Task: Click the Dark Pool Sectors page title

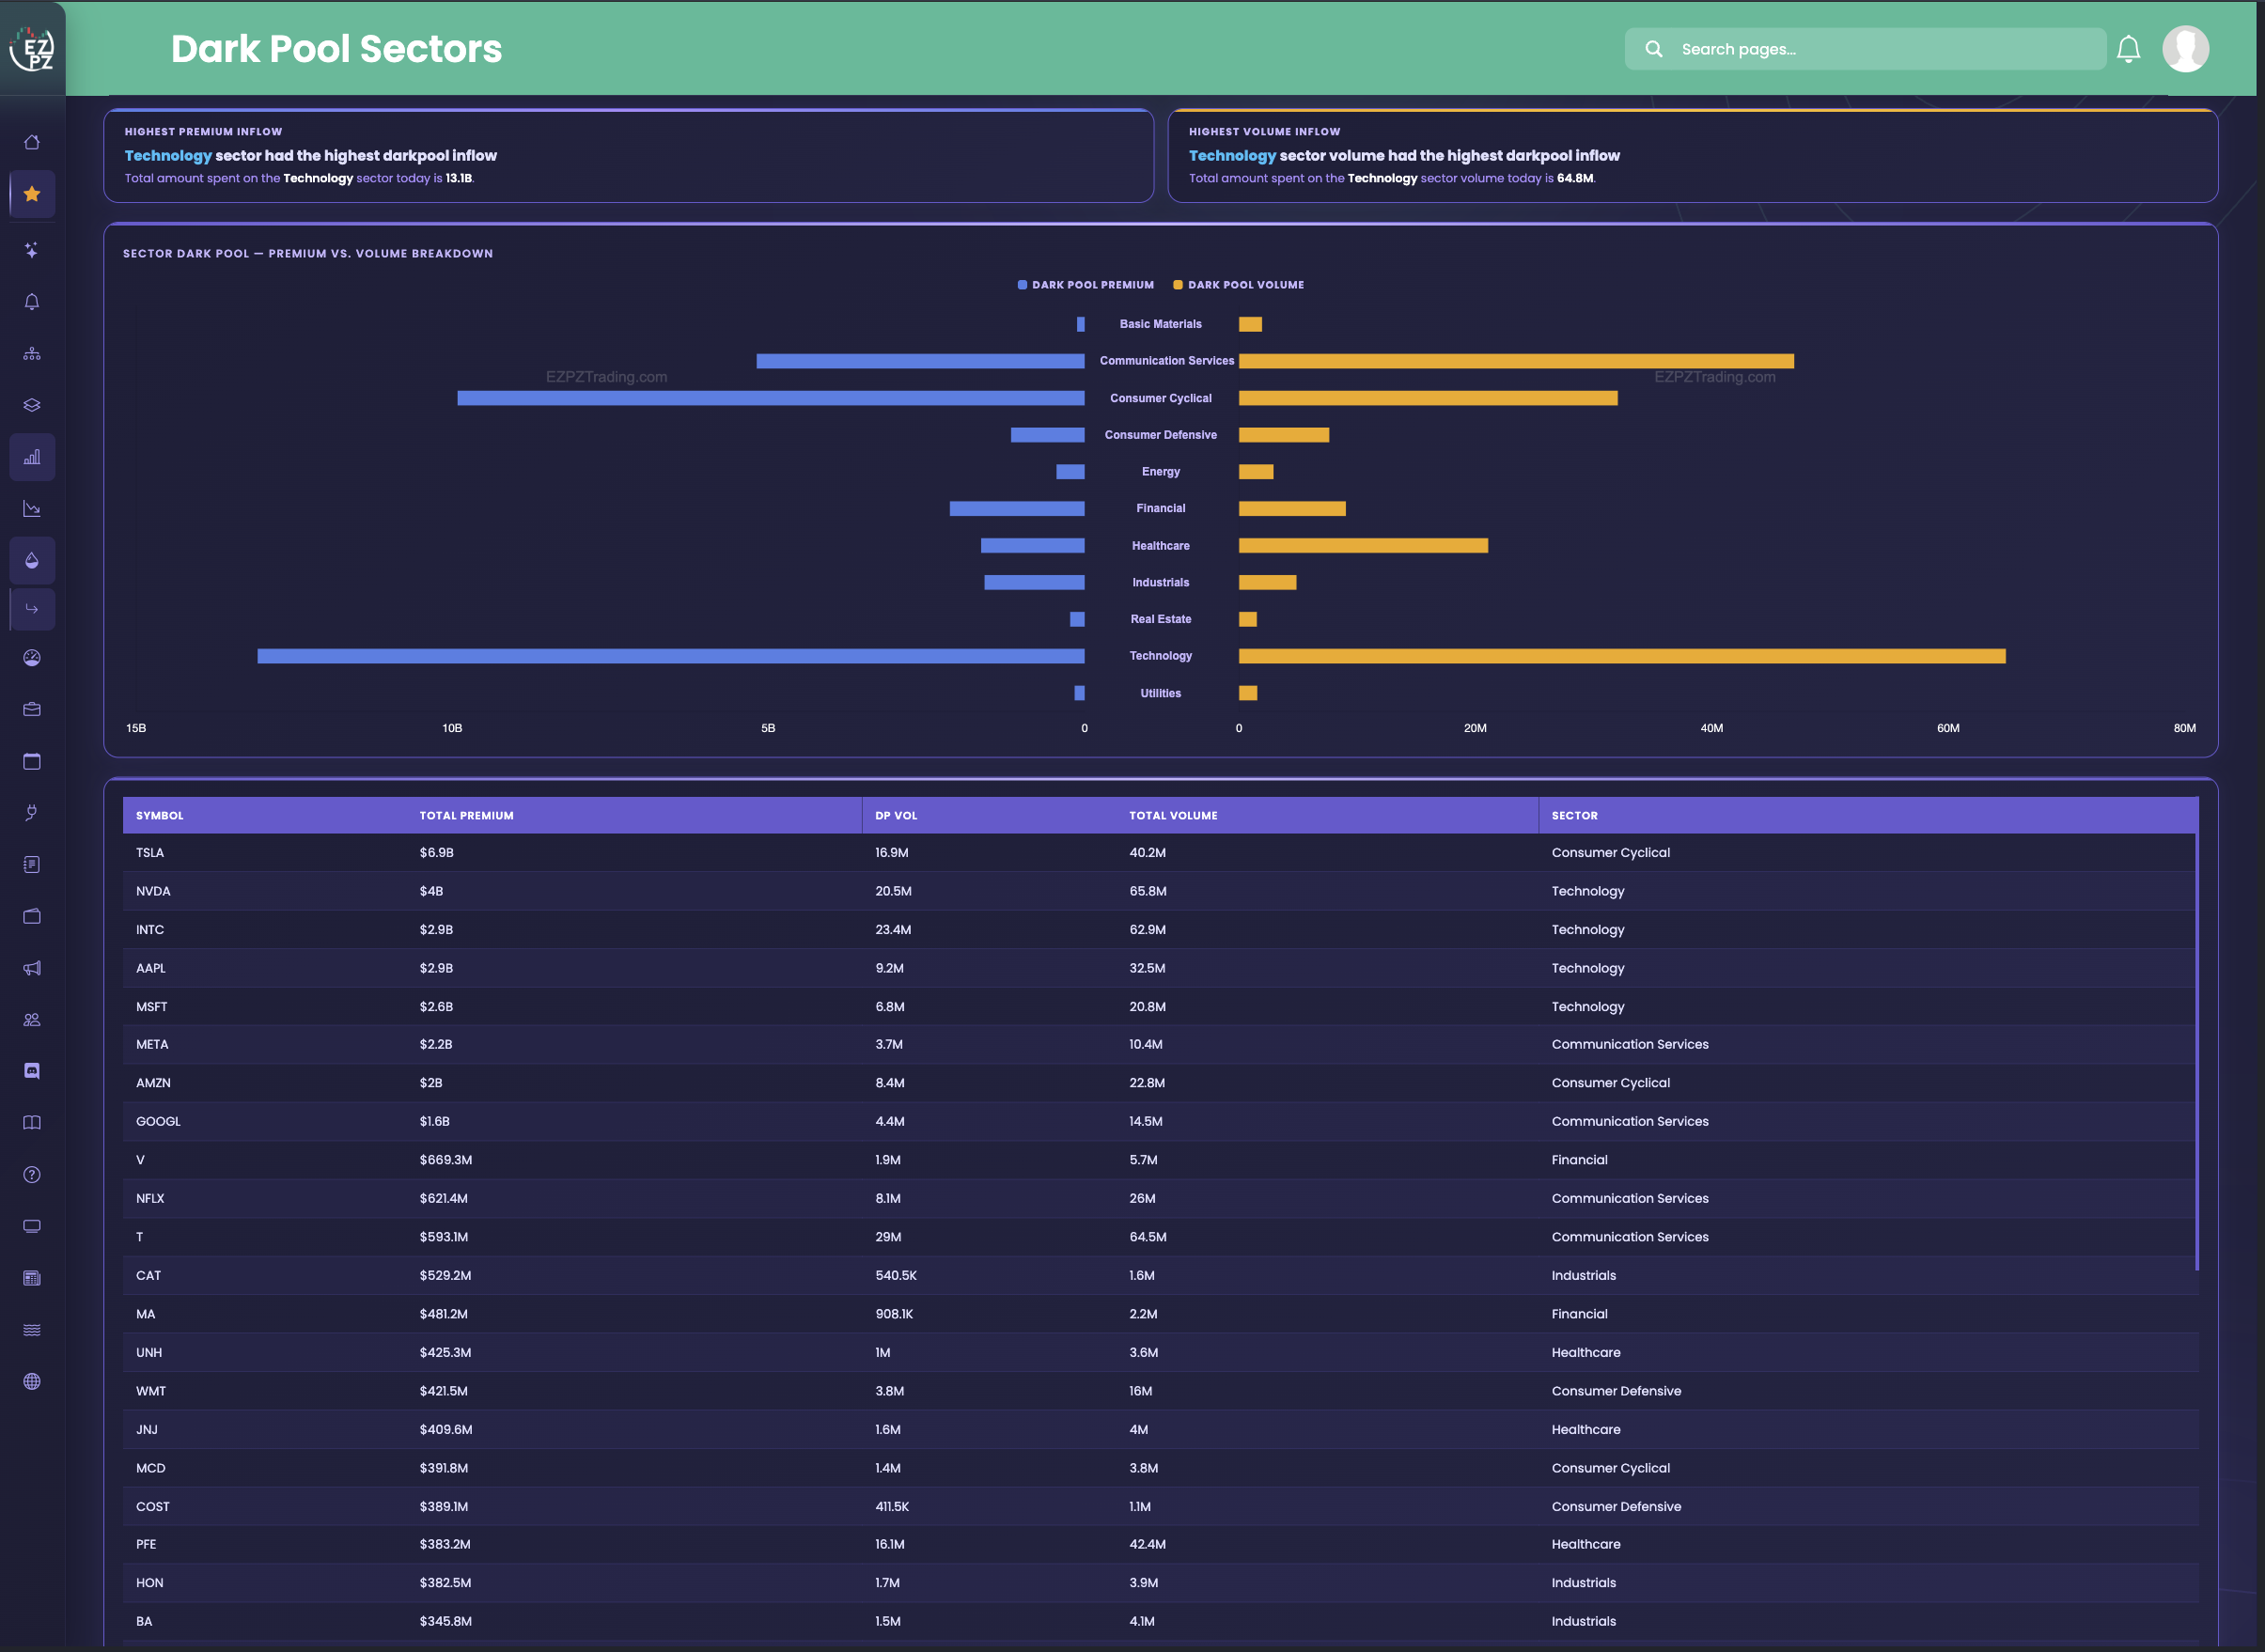Action: [x=336, y=49]
